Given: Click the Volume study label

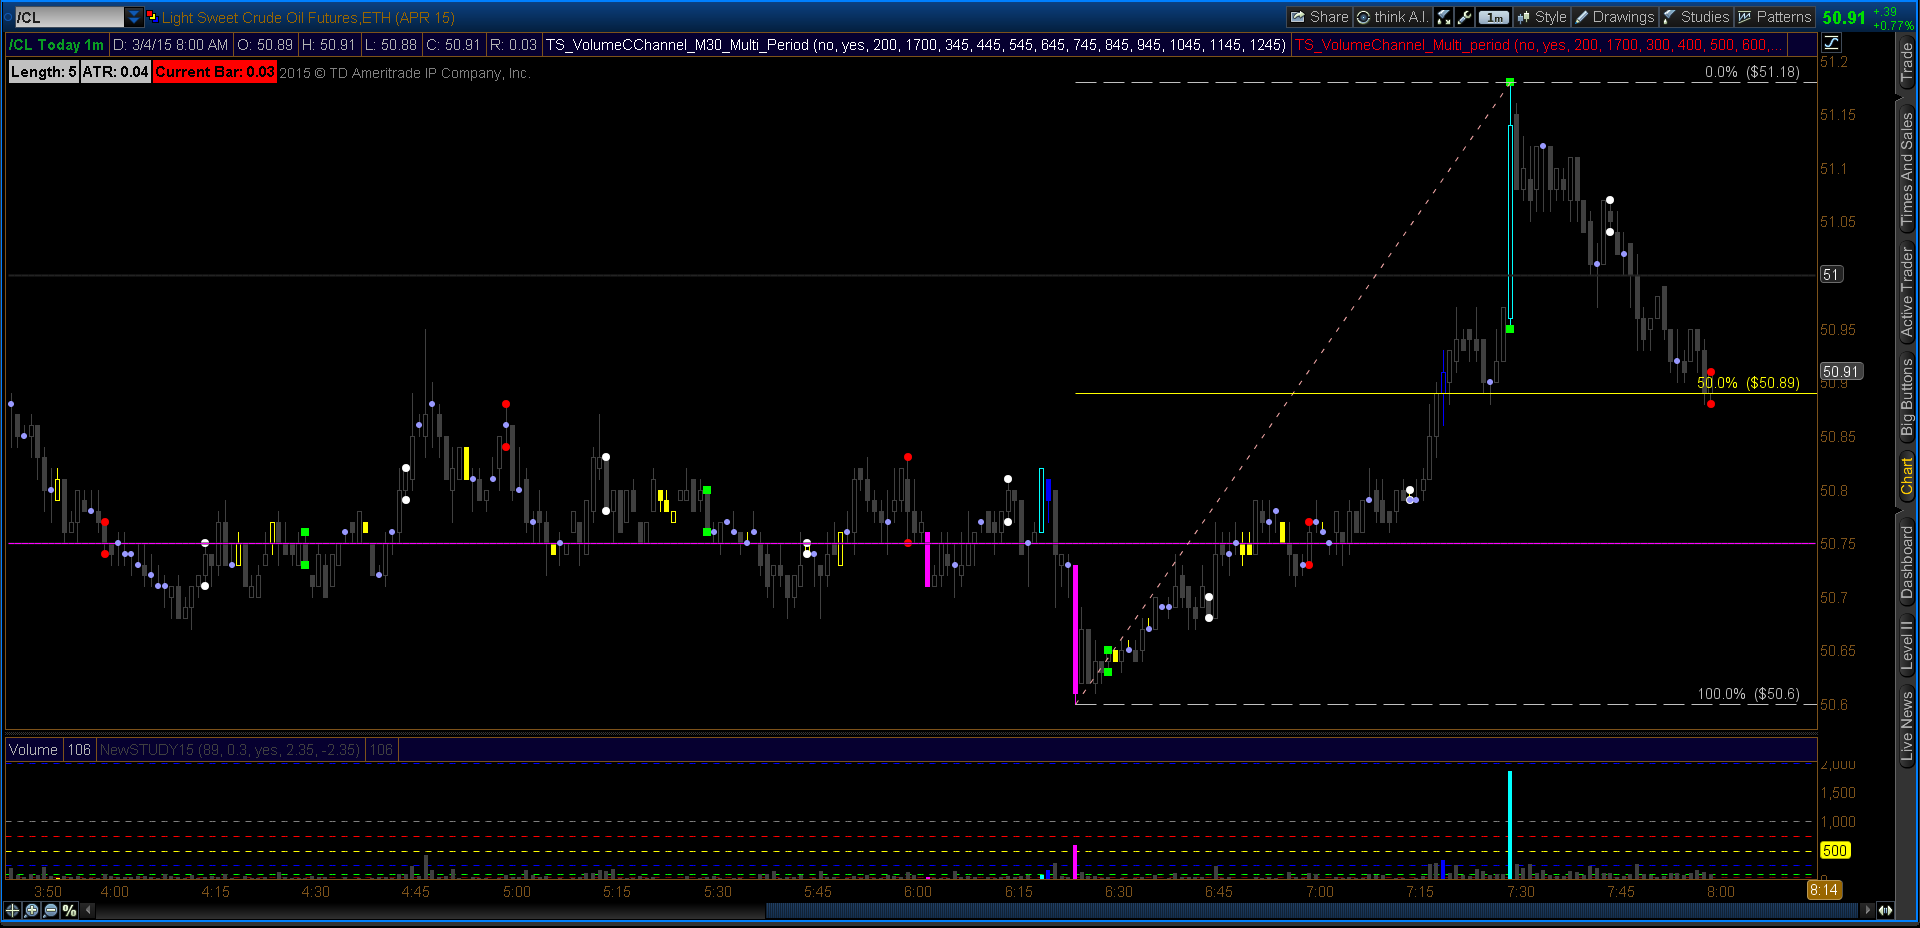Looking at the screenshot, I should (34, 750).
